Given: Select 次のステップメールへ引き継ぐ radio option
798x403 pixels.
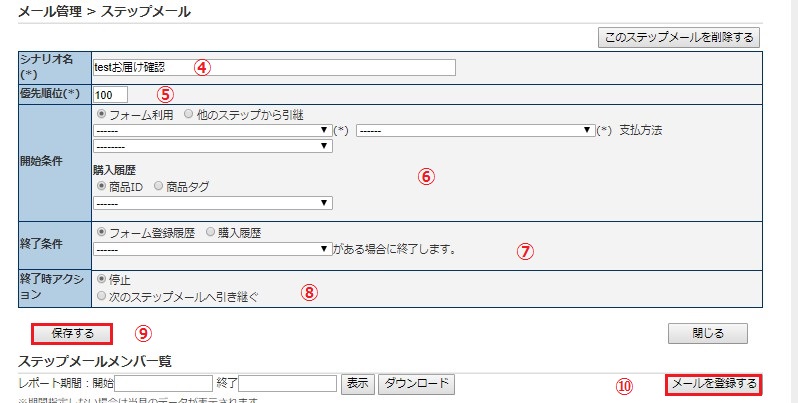Looking at the screenshot, I should [x=100, y=296].
